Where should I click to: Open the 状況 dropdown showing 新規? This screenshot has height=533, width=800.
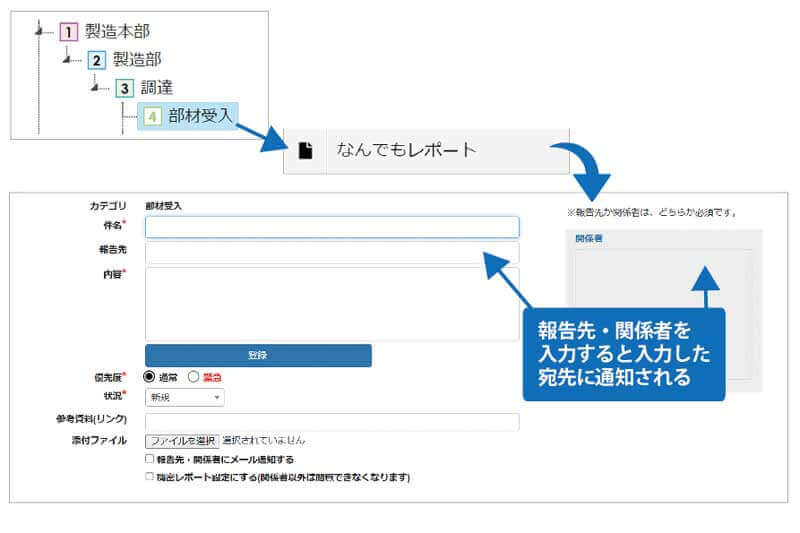(x=185, y=397)
